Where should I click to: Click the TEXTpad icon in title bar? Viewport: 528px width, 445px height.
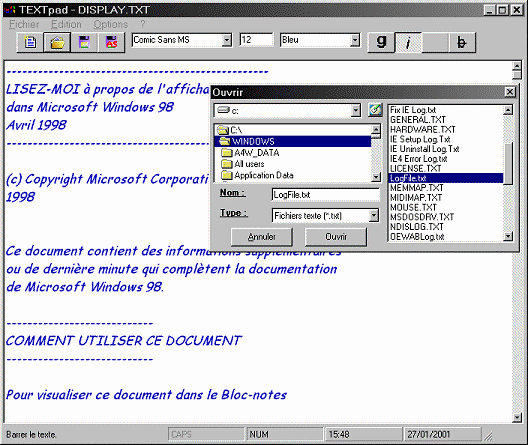(10, 10)
